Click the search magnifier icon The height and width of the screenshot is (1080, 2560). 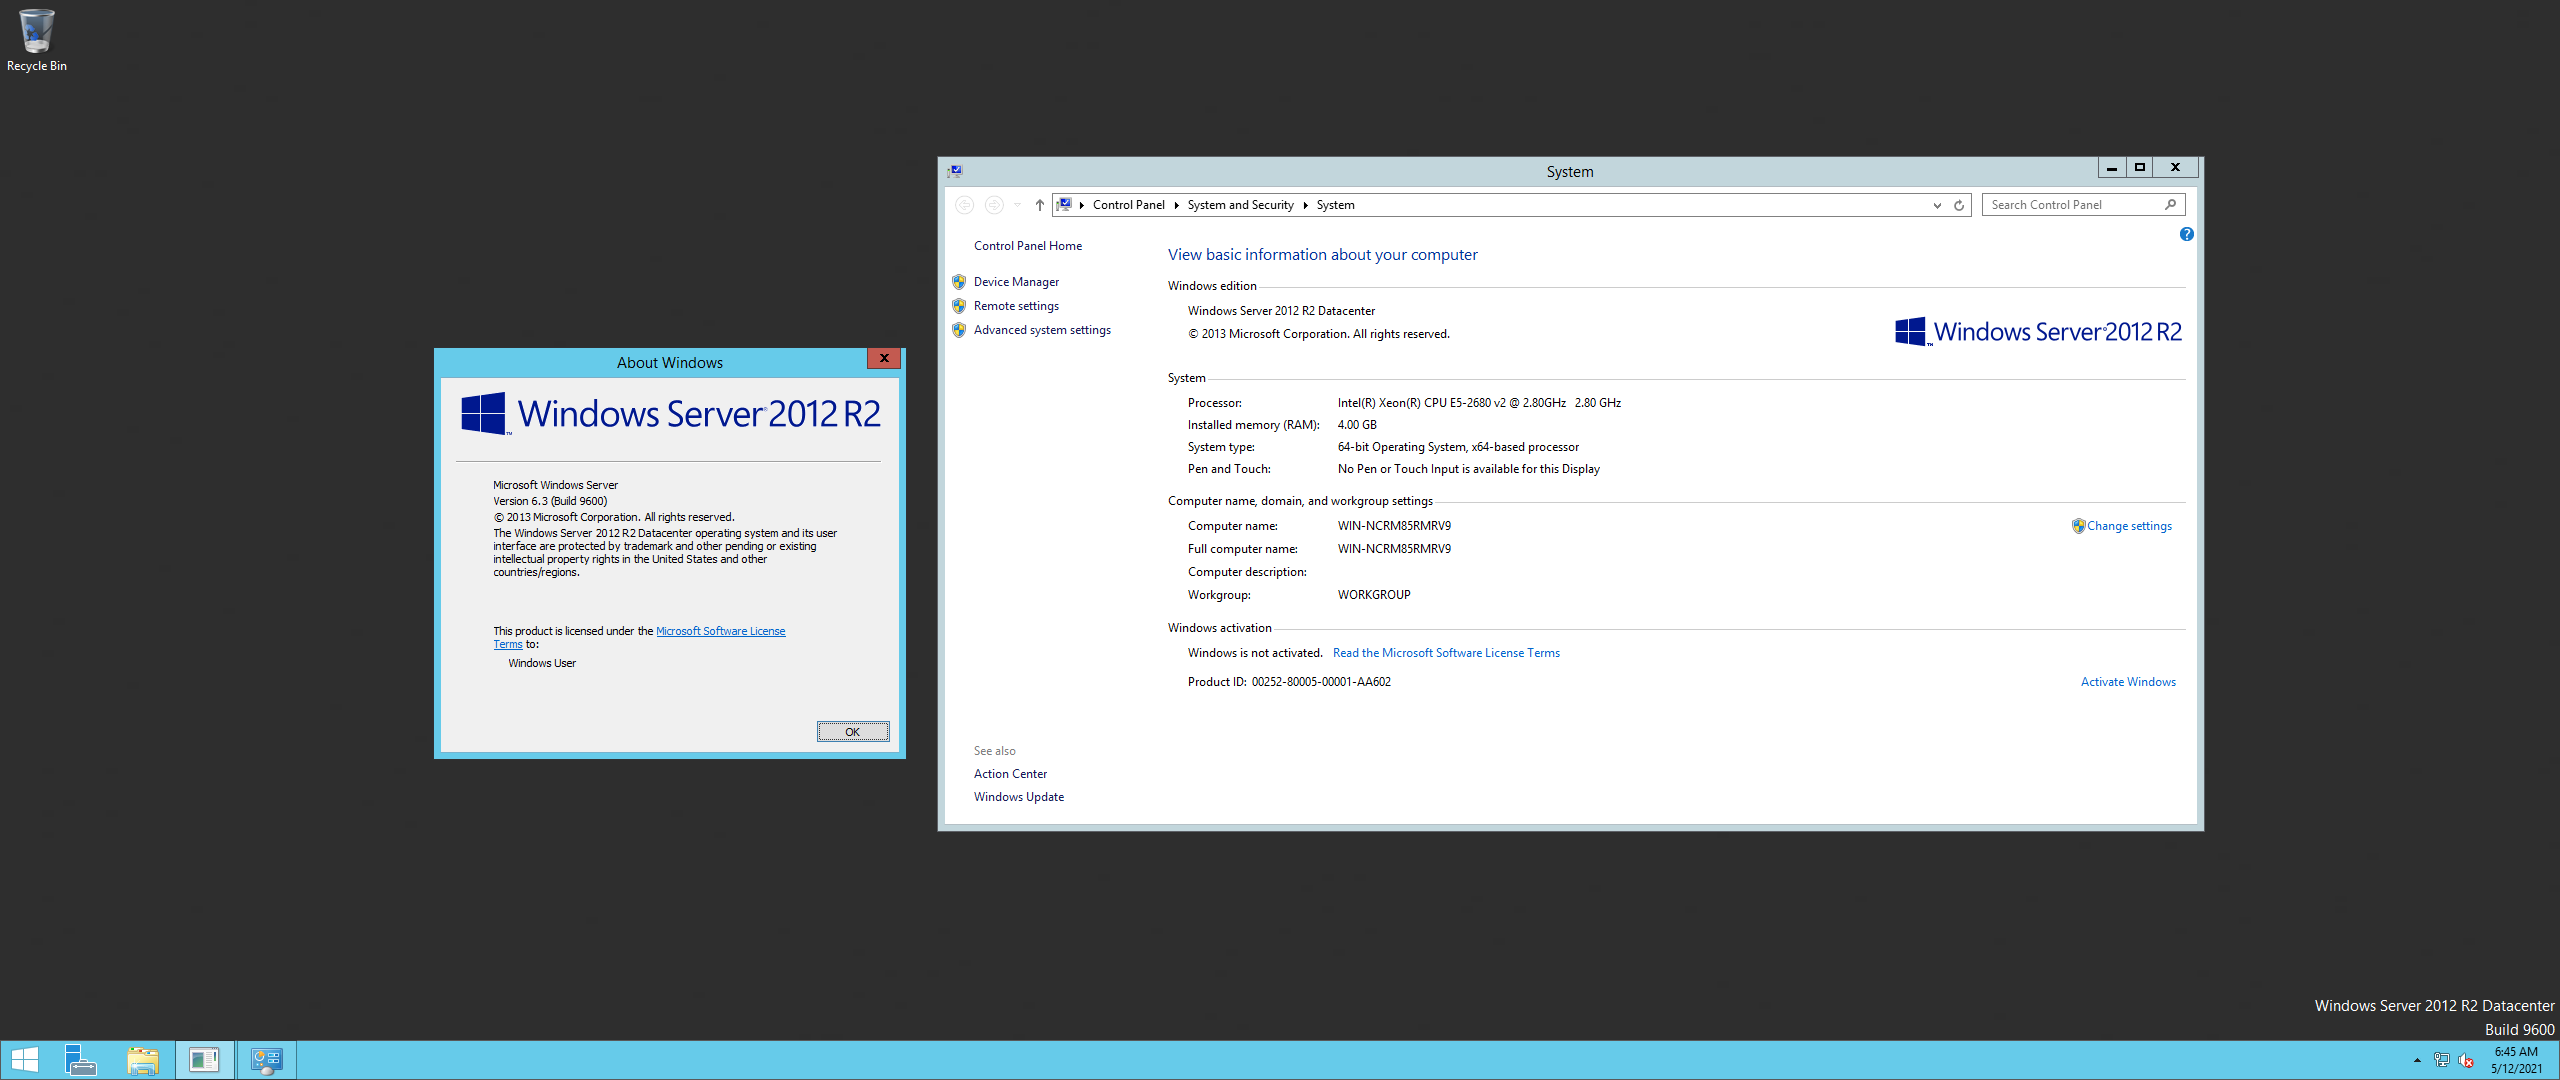tap(2170, 205)
